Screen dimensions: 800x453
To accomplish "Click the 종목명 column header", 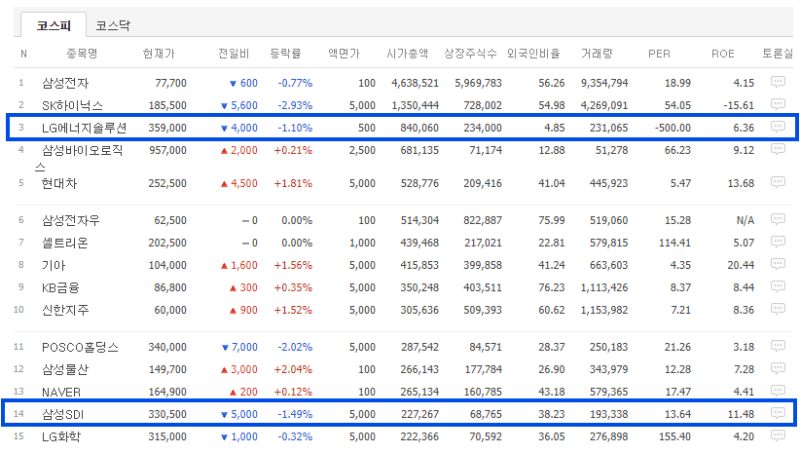I will (82, 54).
